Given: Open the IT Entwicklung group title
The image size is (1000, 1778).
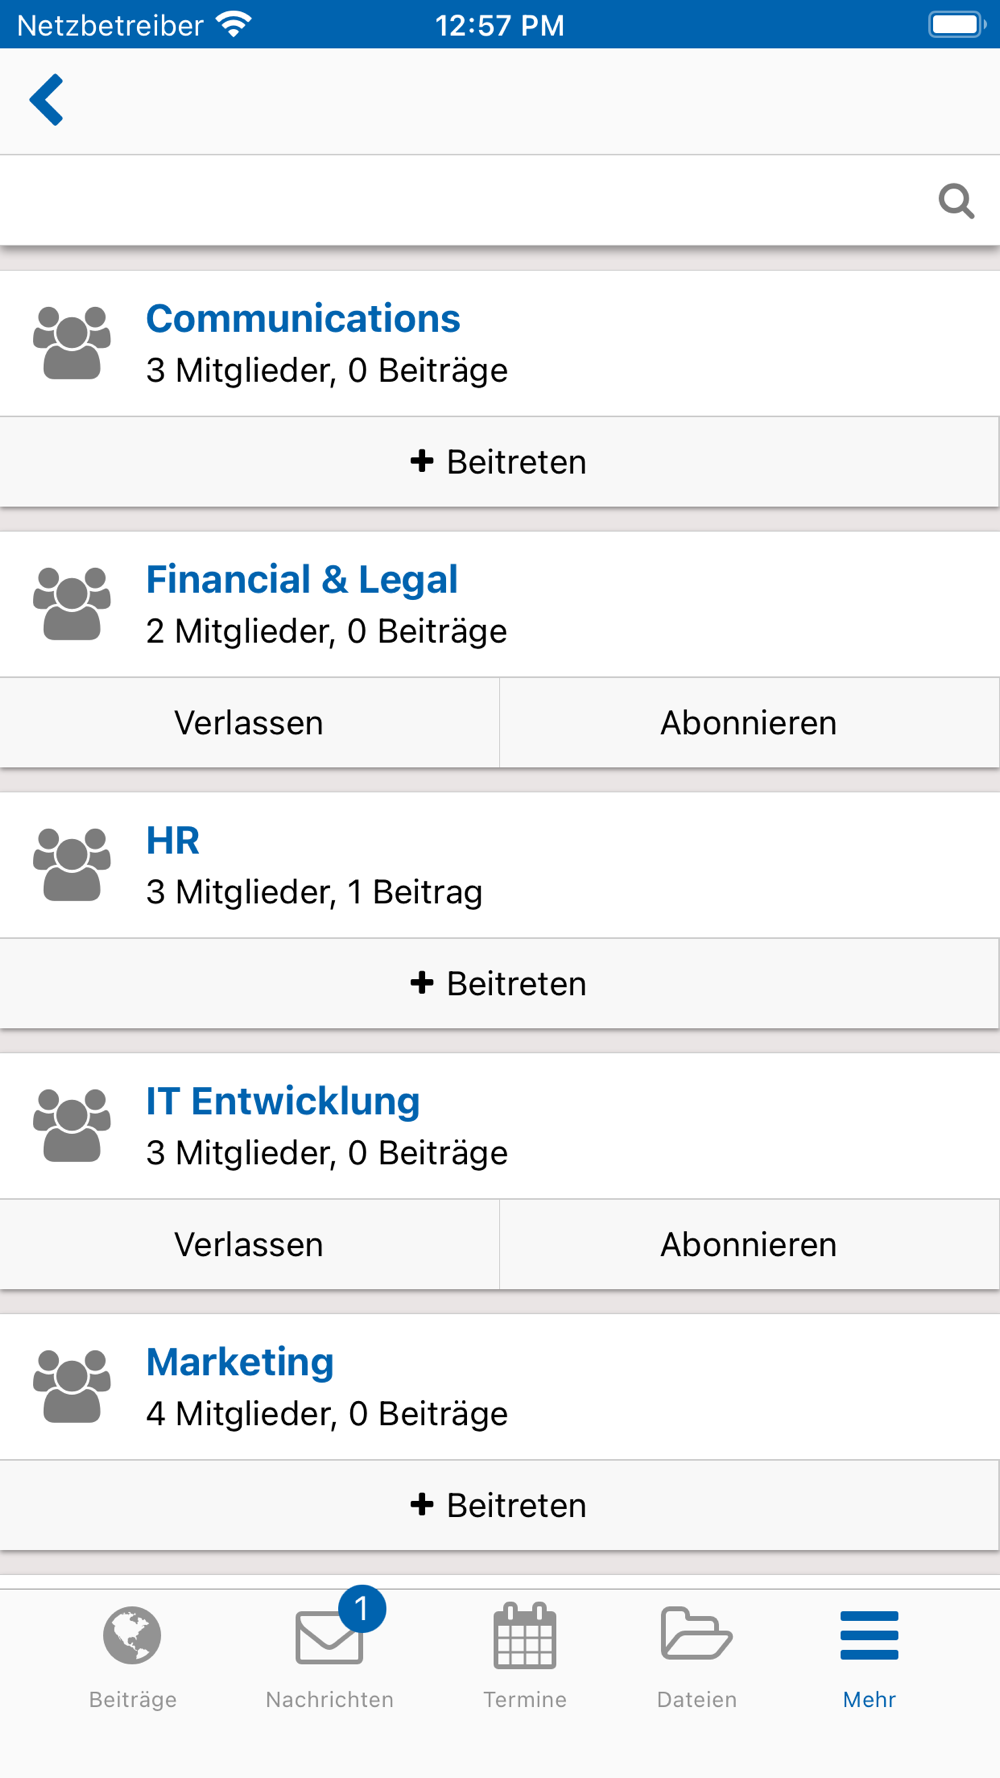Looking at the screenshot, I should point(283,1102).
